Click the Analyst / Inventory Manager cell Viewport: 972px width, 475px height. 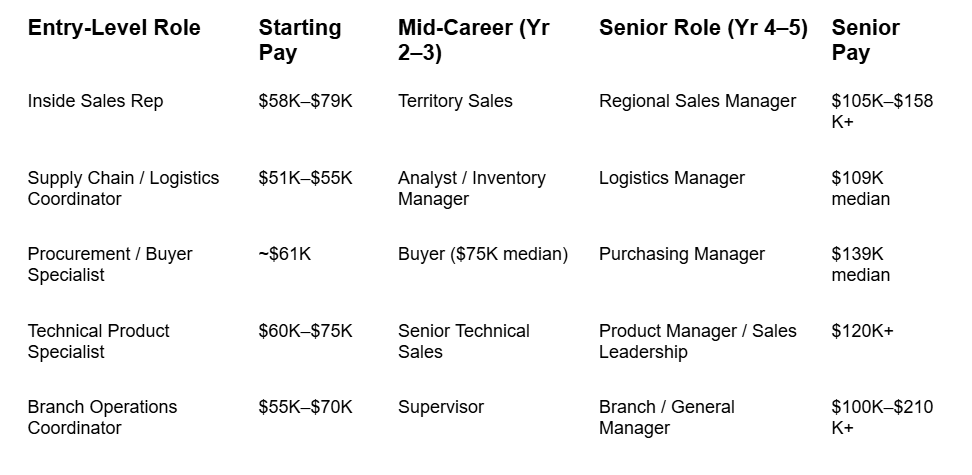(x=472, y=189)
